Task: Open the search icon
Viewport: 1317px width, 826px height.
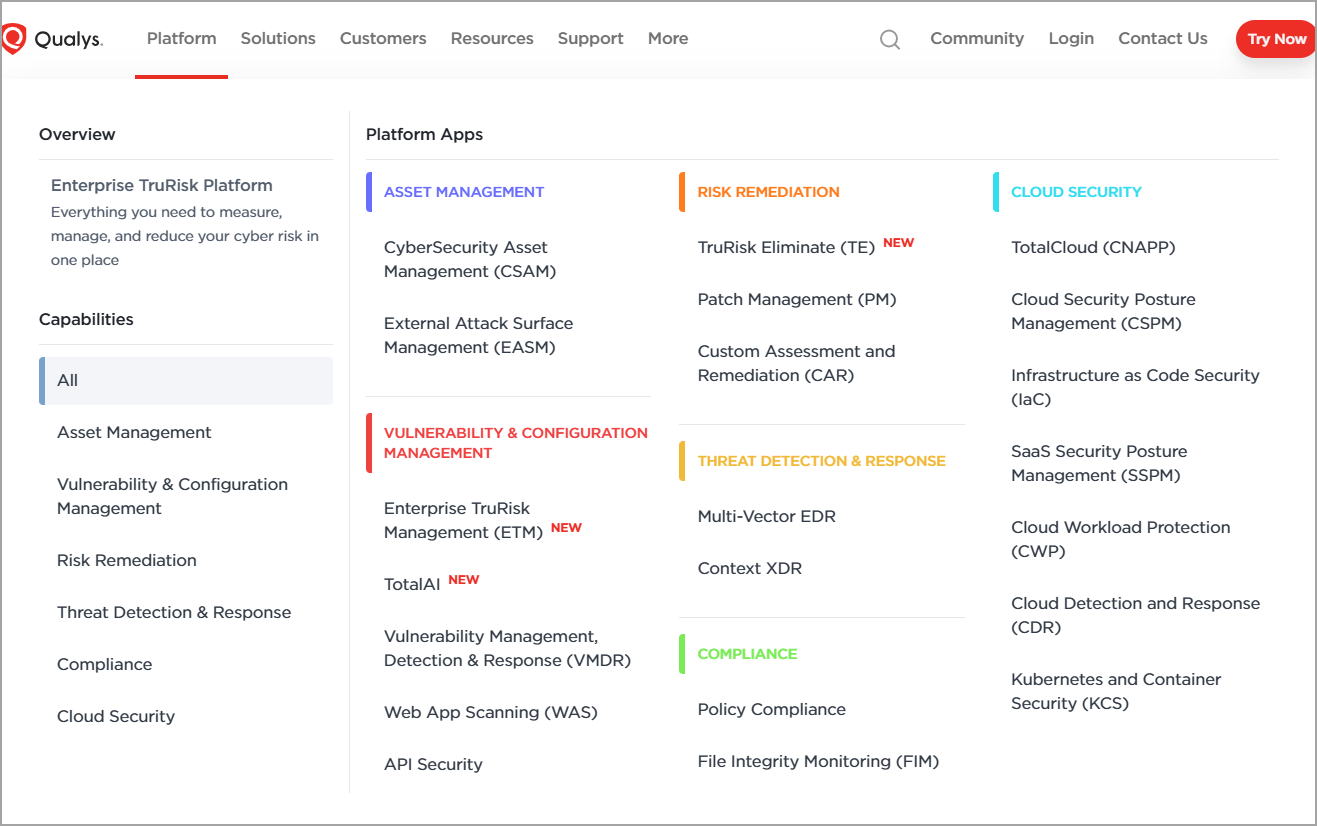Action: pyautogui.click(x=889, y=39)
